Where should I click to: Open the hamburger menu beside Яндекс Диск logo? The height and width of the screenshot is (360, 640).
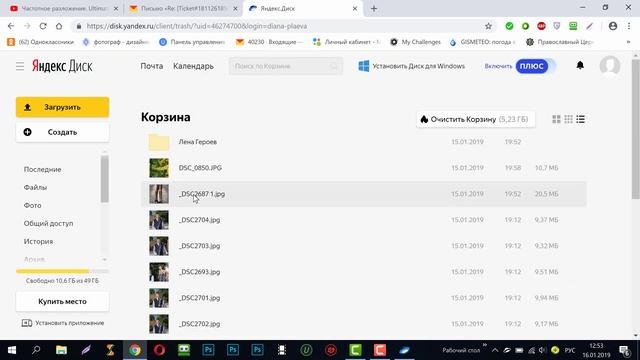pos(20,66)
